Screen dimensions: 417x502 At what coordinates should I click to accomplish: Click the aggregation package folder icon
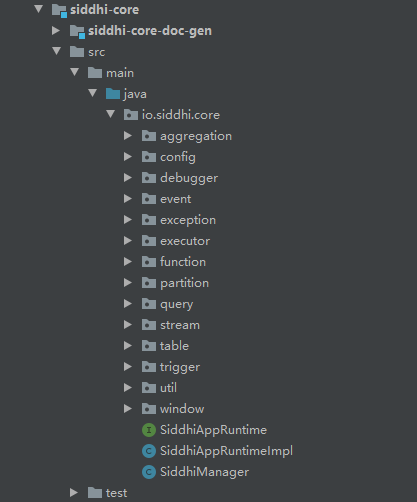pos(149,136)
